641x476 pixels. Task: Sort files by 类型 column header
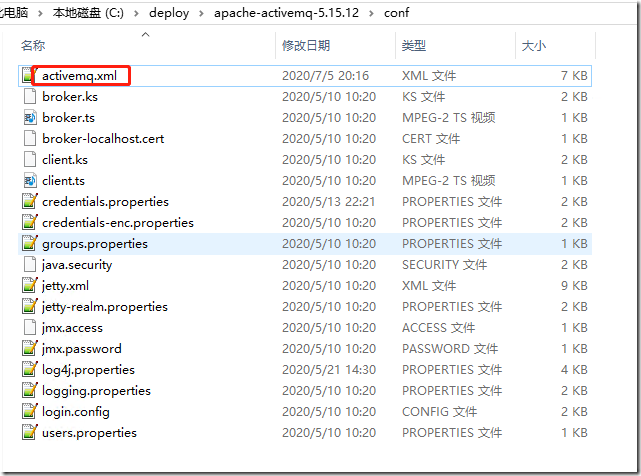click(x=414, y=45)
